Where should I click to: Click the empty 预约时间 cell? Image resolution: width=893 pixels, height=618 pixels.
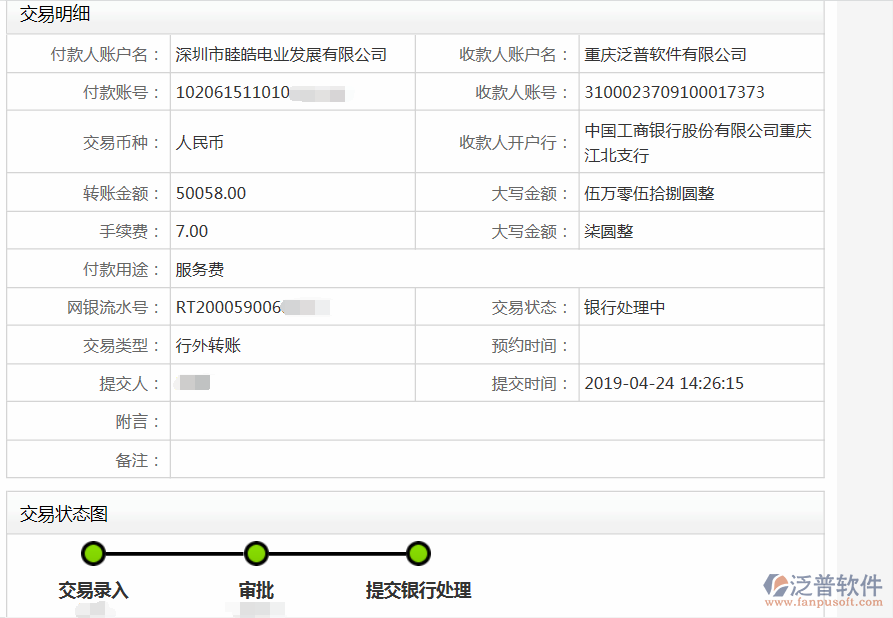[x=700, y=345]
